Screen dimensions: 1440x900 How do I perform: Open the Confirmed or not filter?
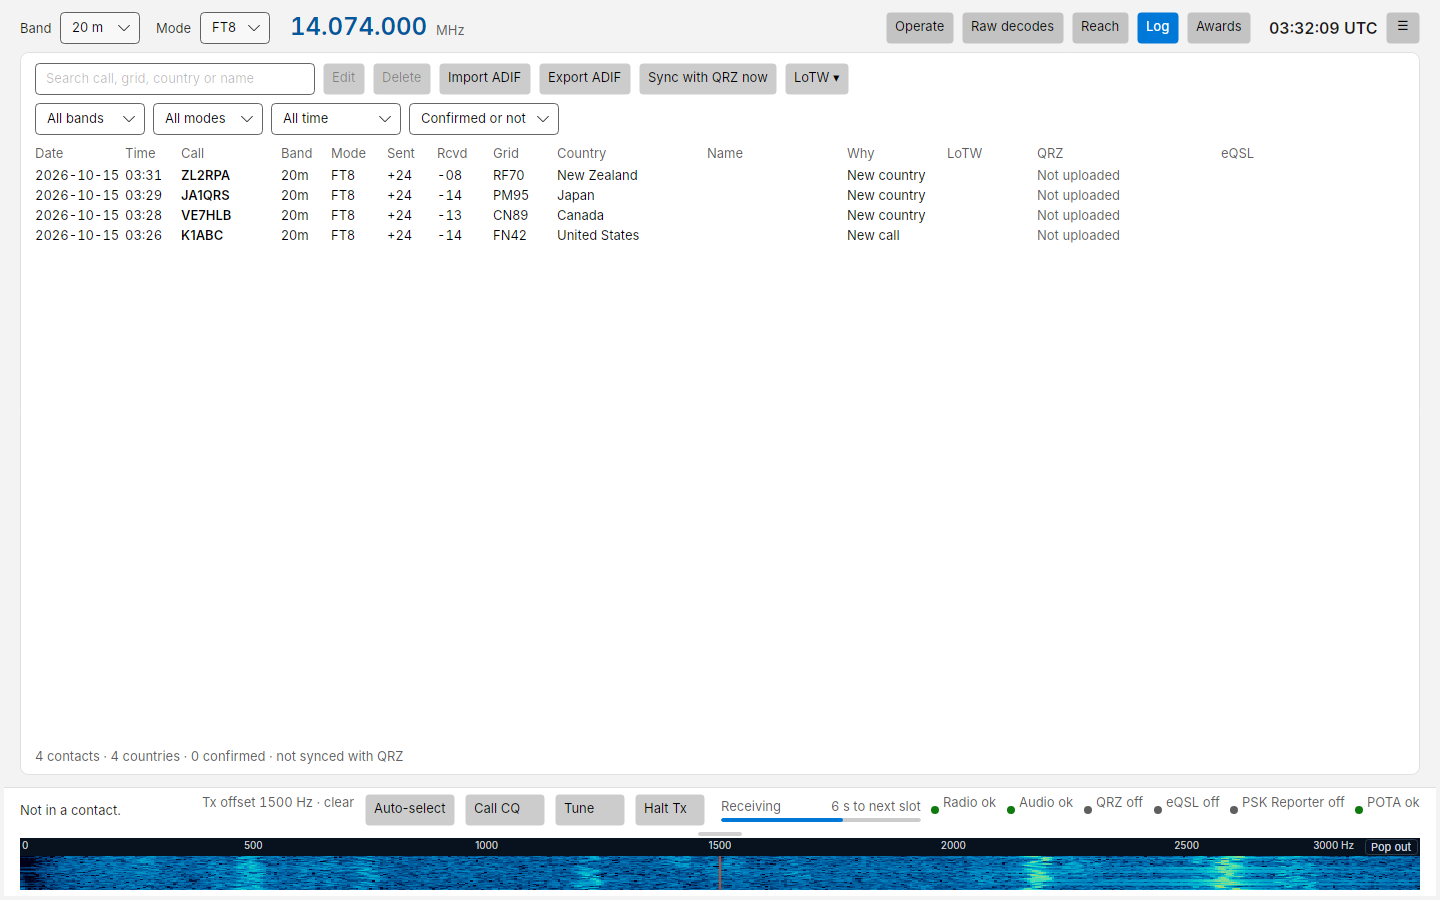(484, 119)
